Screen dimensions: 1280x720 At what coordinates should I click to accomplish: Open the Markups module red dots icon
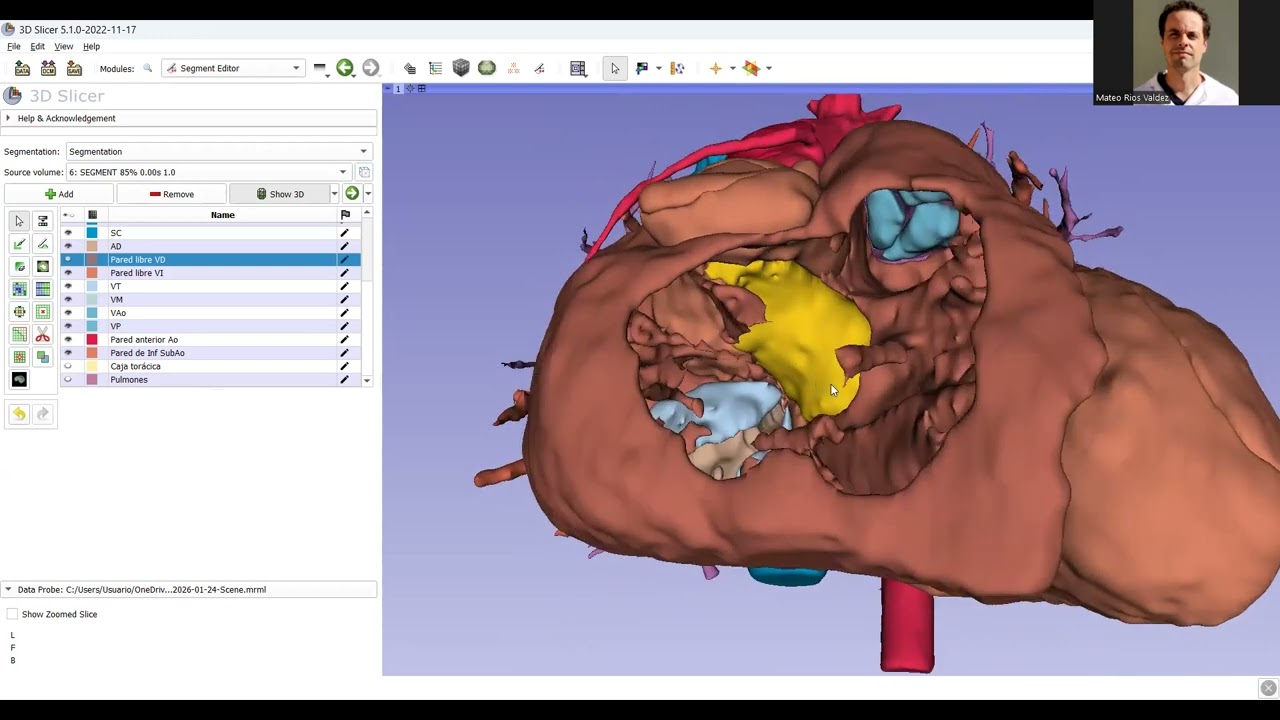(513, 68)
